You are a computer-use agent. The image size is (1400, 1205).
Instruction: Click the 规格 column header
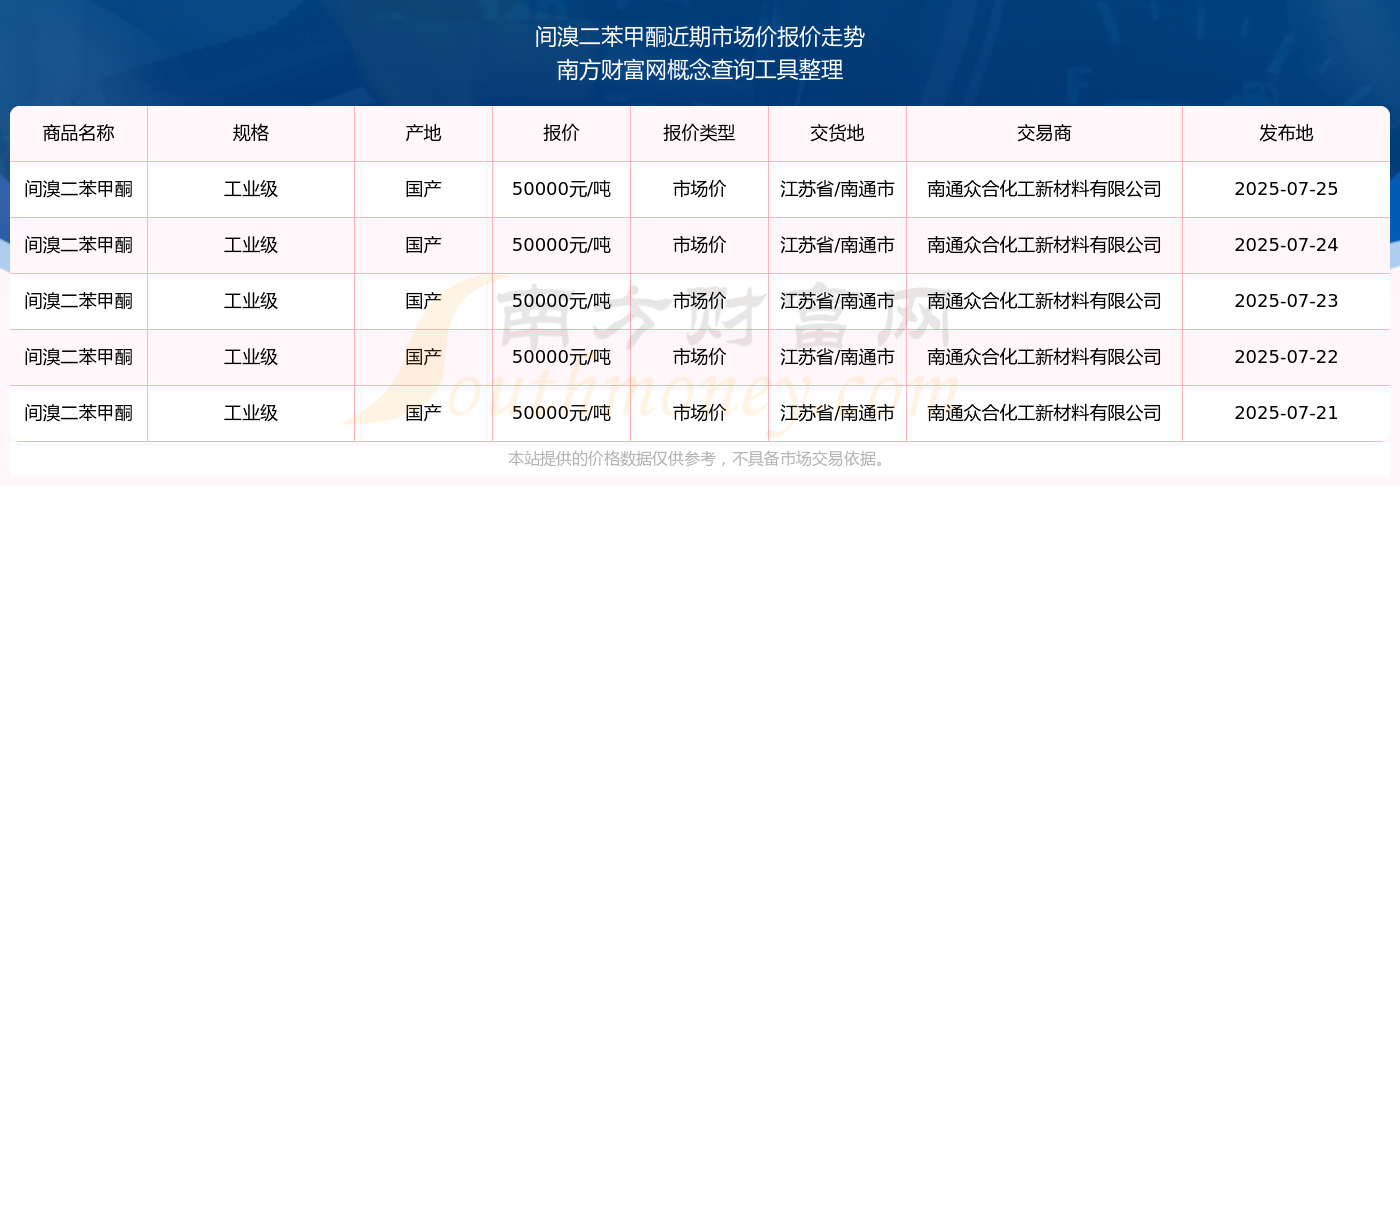tap(251, 133)
